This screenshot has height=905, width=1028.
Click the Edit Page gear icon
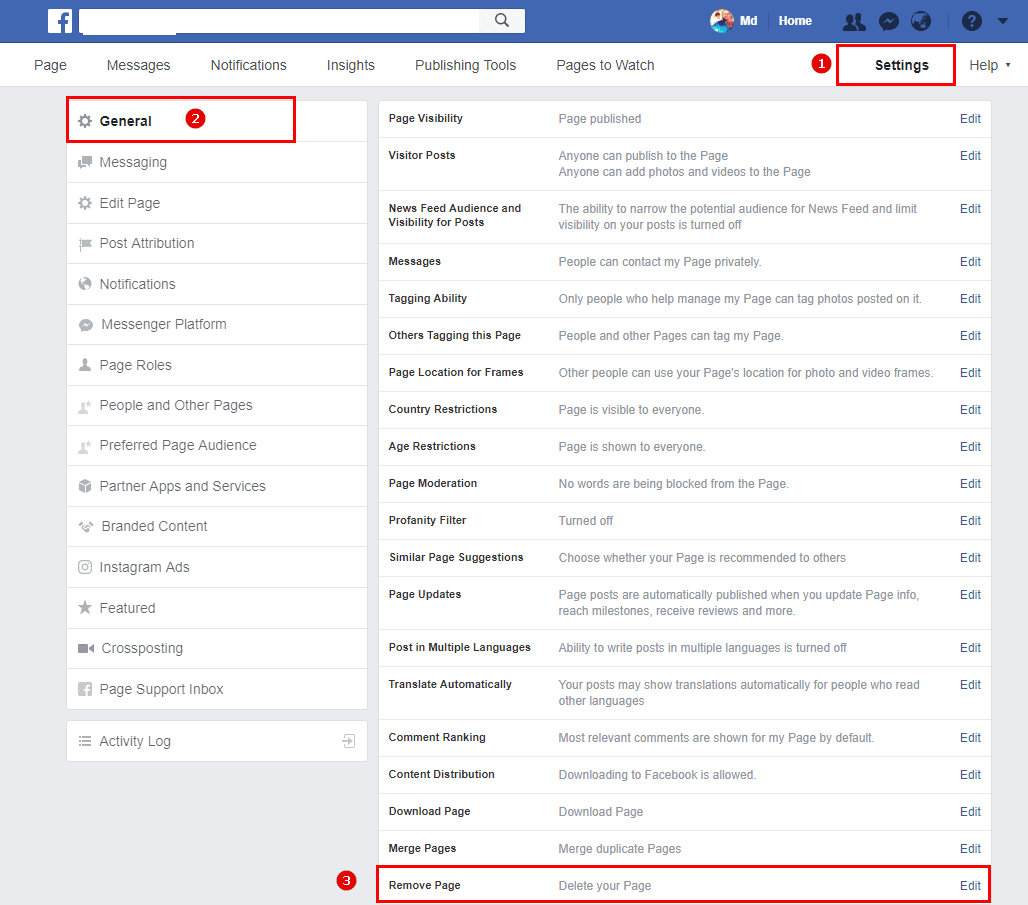(85, 203)
